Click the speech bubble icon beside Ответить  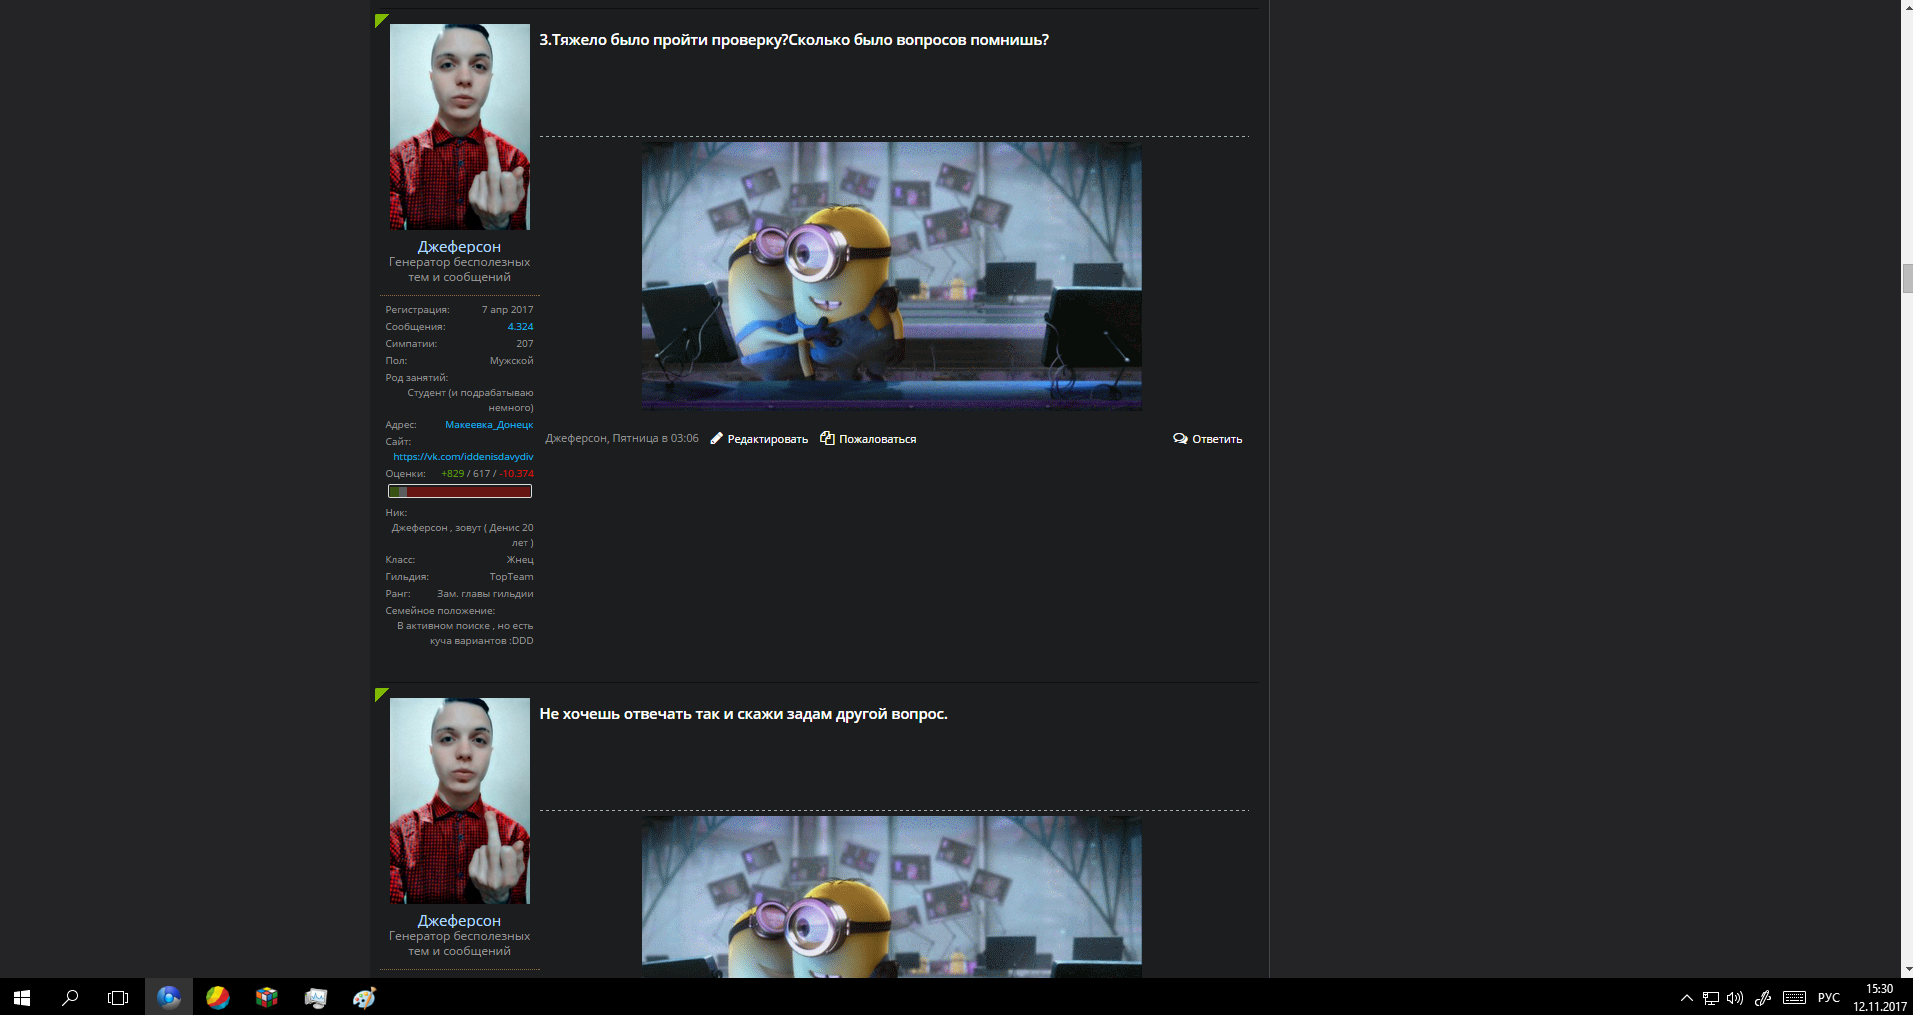click(x=1180, y=438)
